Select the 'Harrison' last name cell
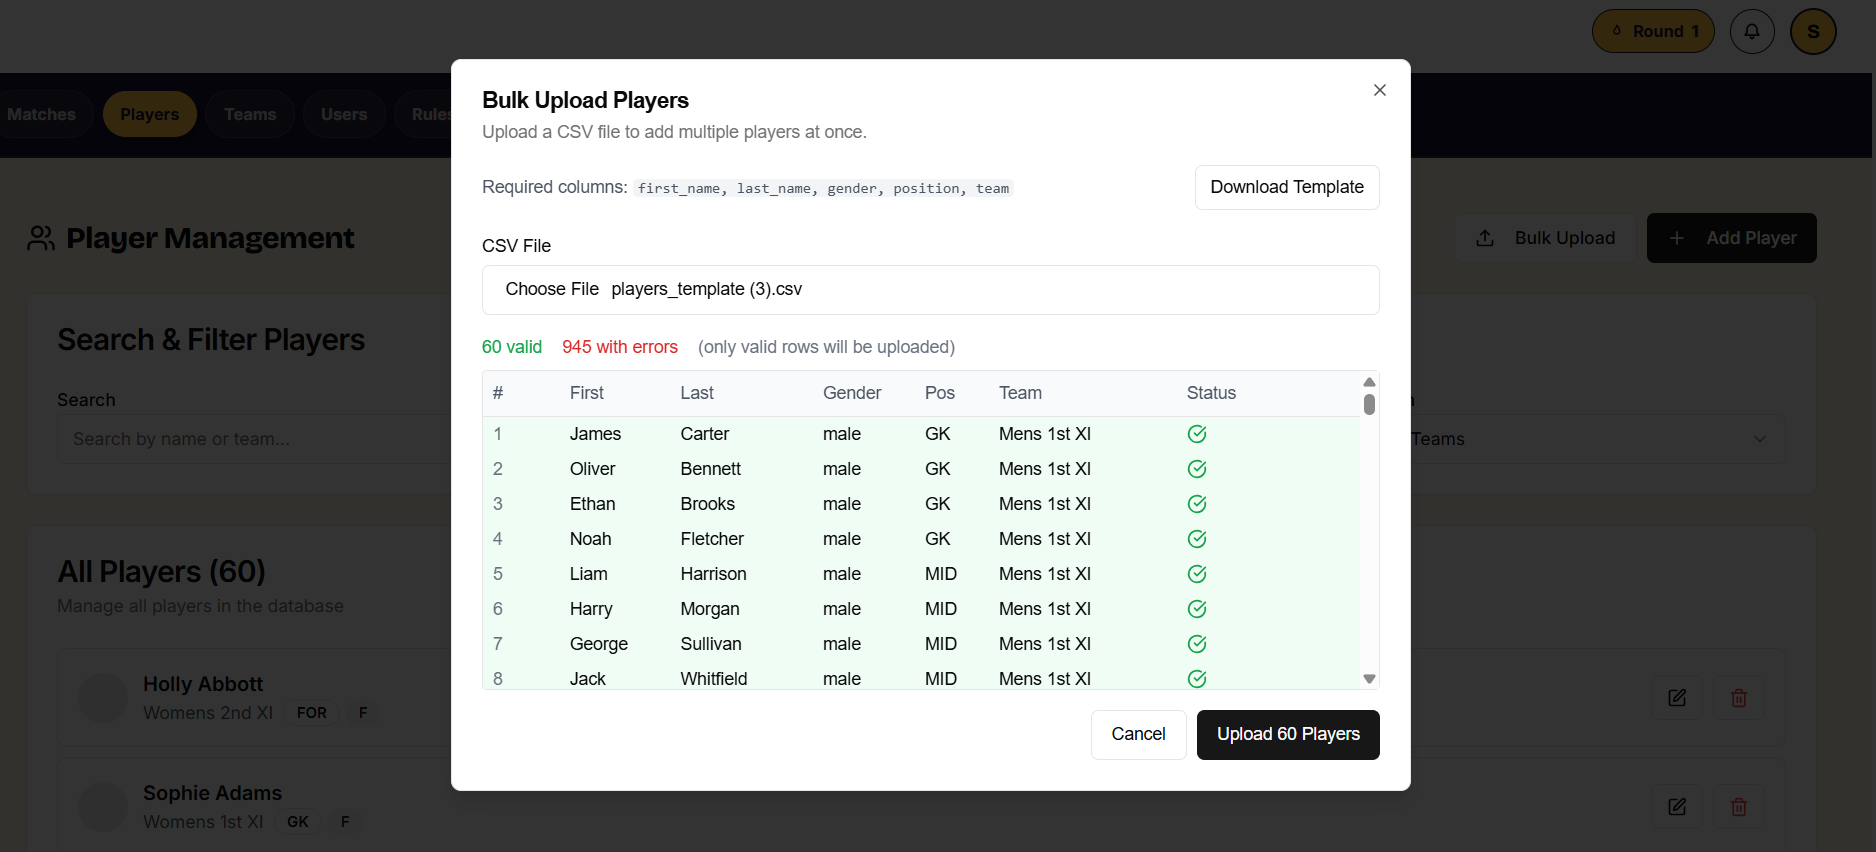The height and width of the screenshot is (852, 1876). coord(714,574)
